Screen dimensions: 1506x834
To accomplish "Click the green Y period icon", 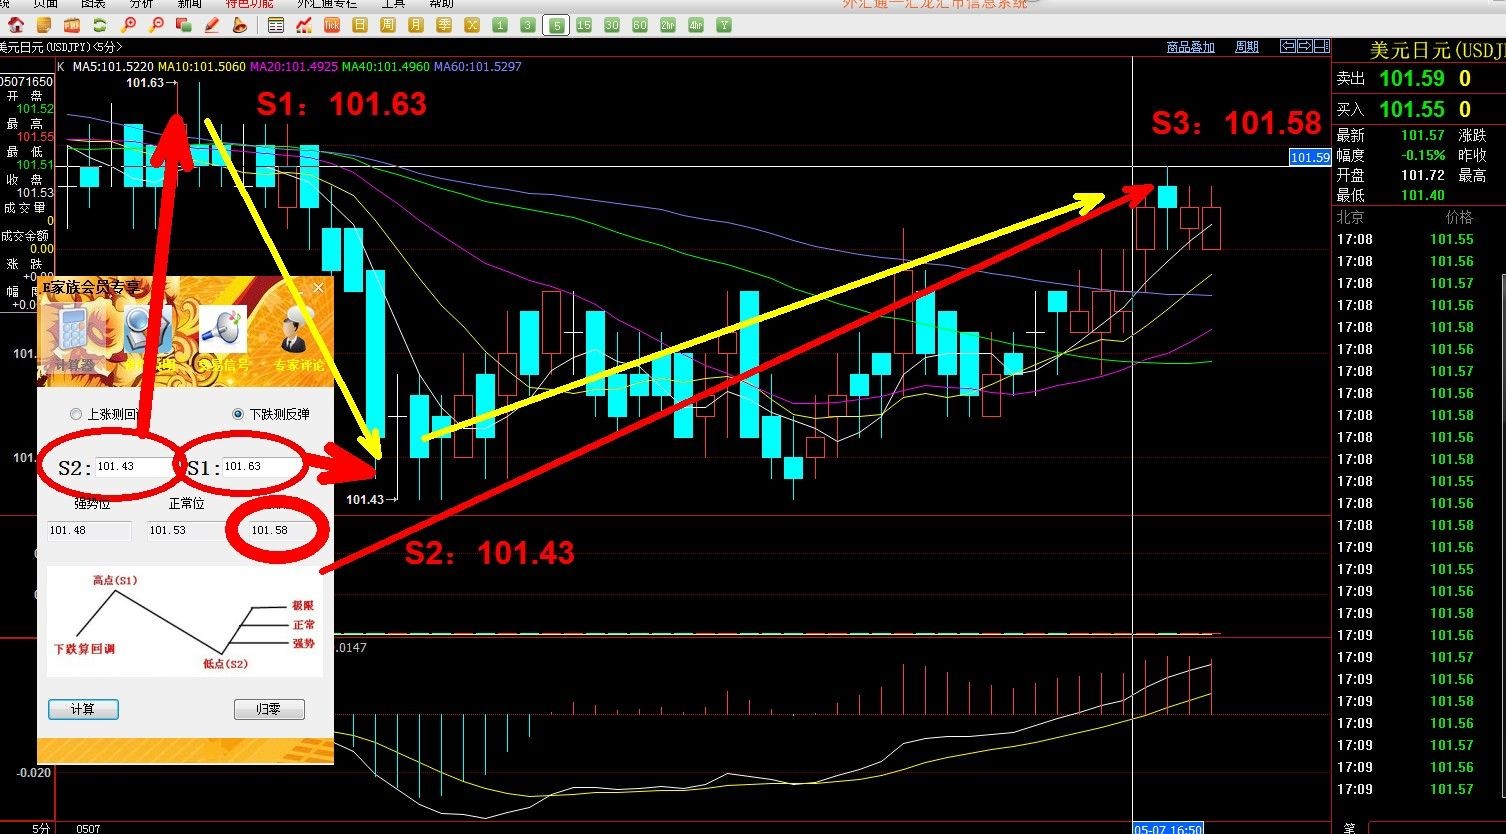I will (x=724, y=25).
